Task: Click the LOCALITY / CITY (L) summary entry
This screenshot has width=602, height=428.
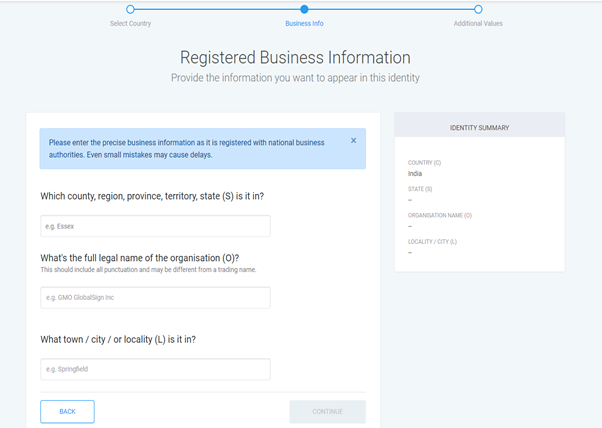Action: (x=434, y=242)
